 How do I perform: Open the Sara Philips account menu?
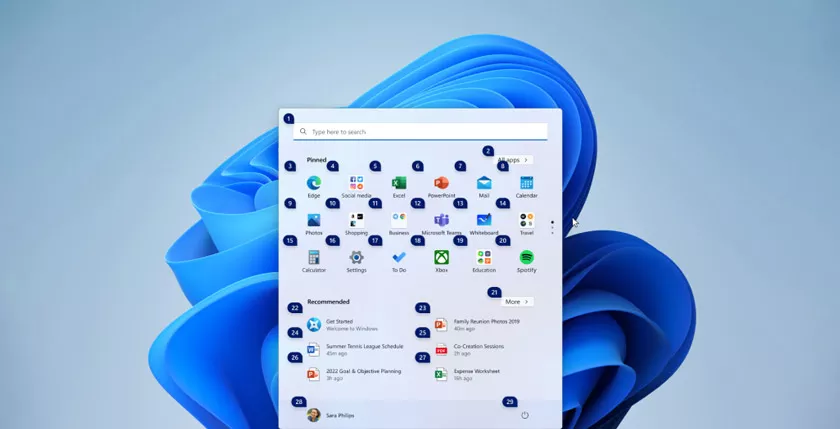(331, 415)
